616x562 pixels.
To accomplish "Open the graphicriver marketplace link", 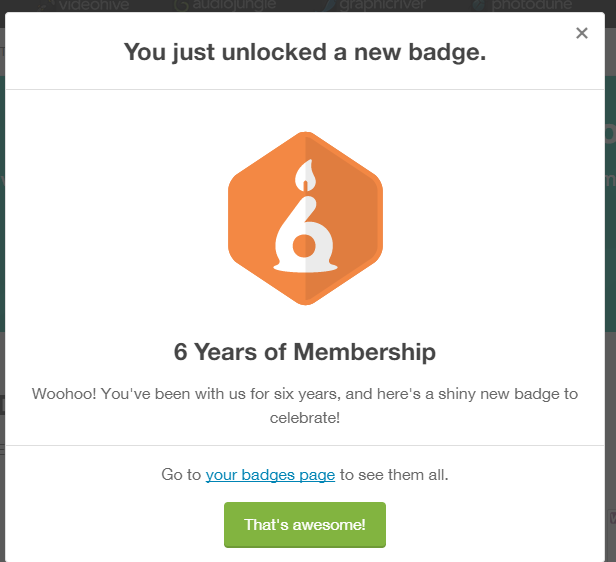I will click(378, 5).
